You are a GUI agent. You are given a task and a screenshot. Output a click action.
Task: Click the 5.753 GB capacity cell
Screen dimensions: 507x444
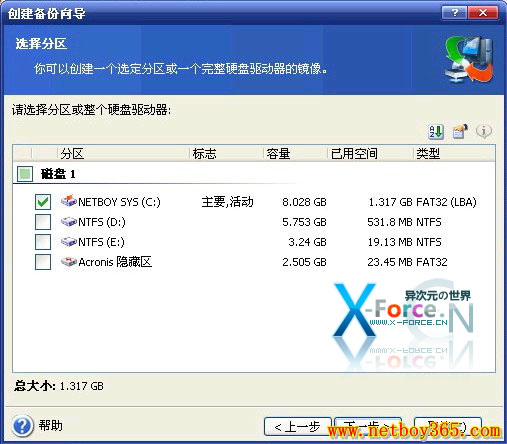point(304,222)
